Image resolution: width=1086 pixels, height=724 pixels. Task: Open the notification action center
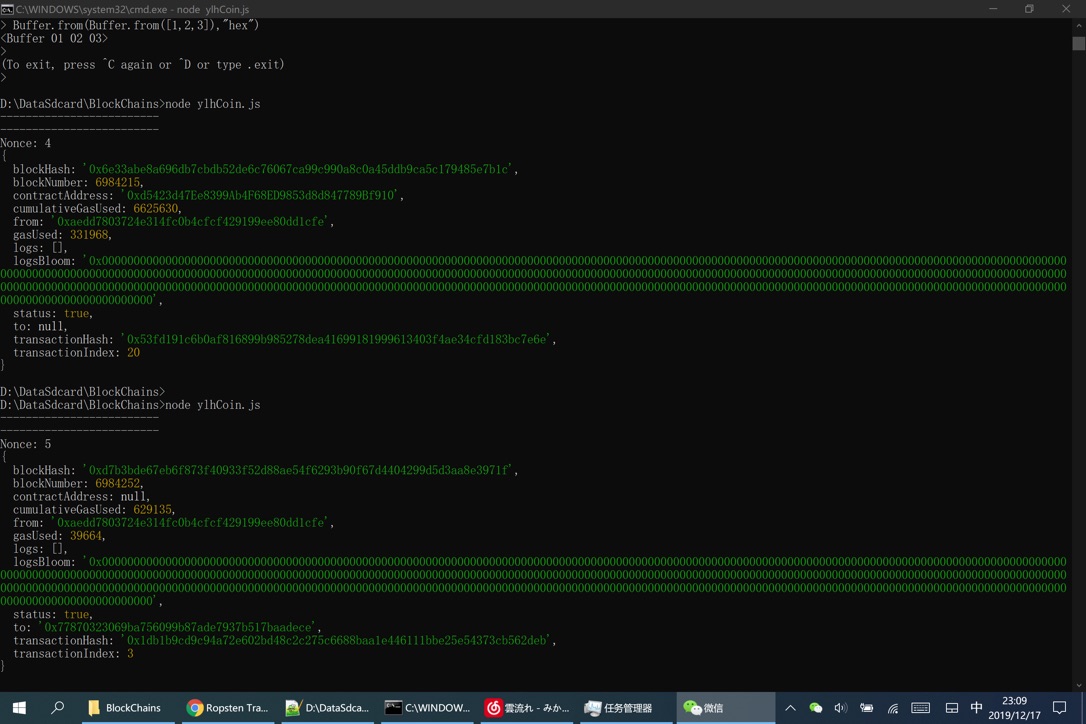tap(1060, 708)
